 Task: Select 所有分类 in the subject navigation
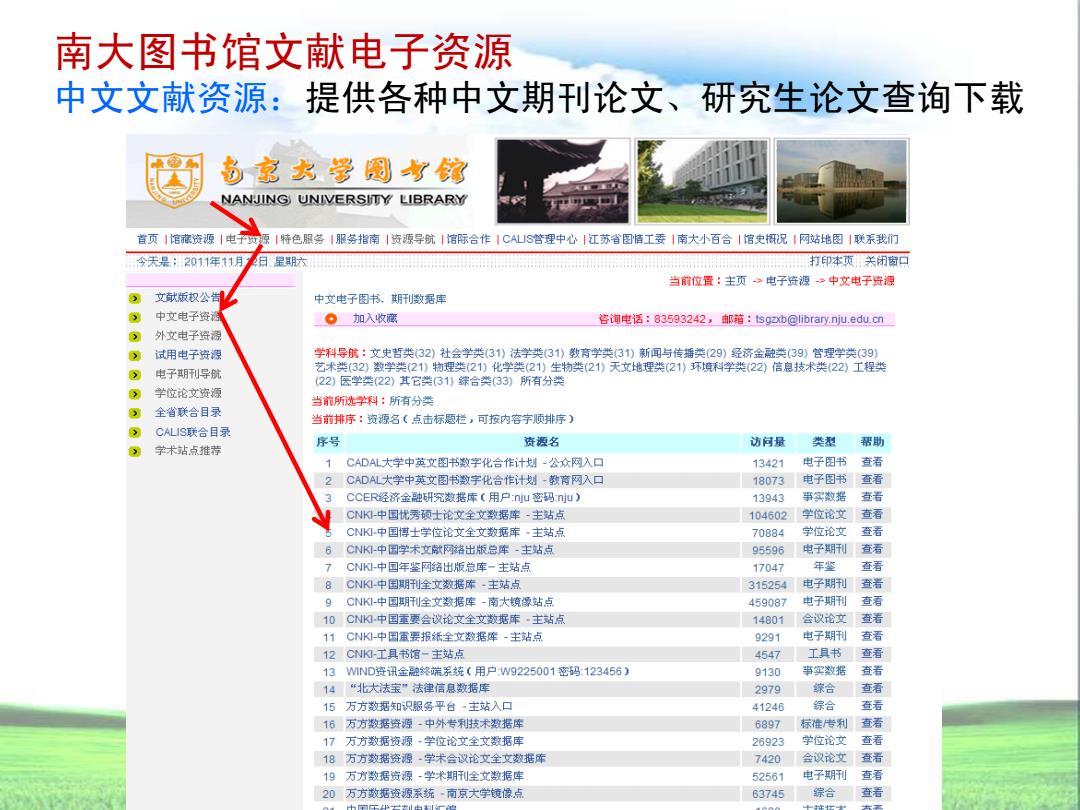[x=542, y=381]
